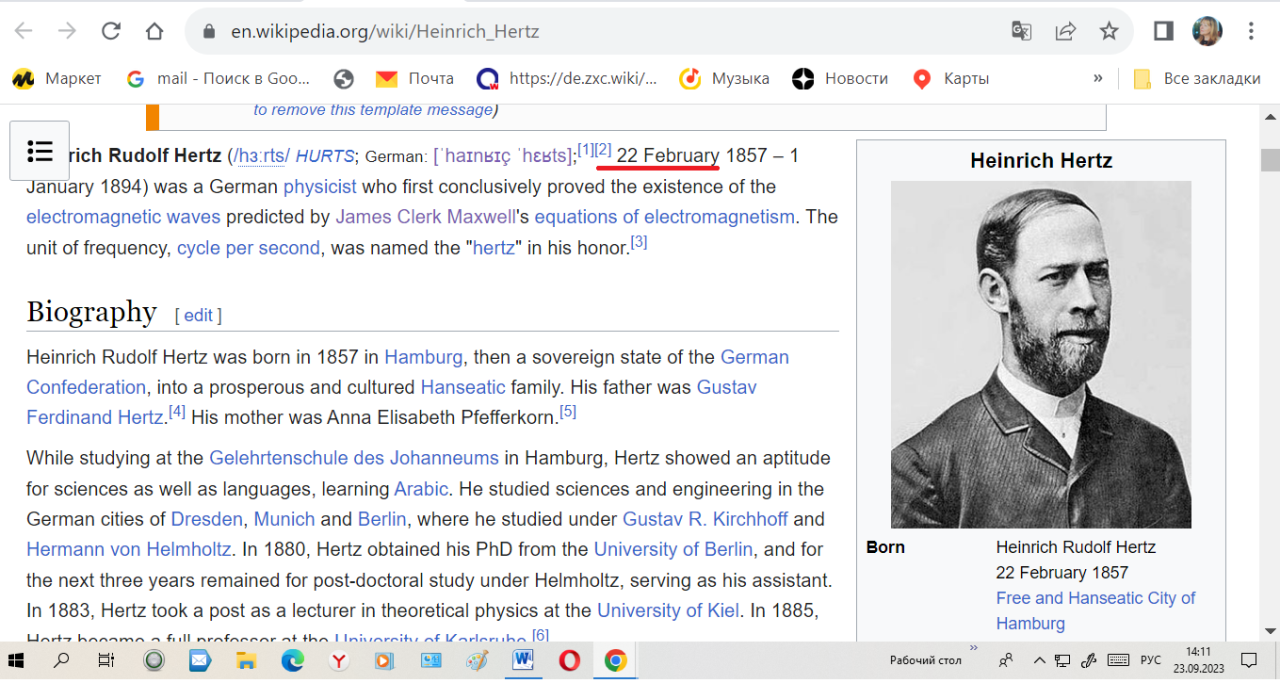Open File Explorer from the taskbar
The height and width of the screenshot is (683, 1280).
tap(246, 660)
